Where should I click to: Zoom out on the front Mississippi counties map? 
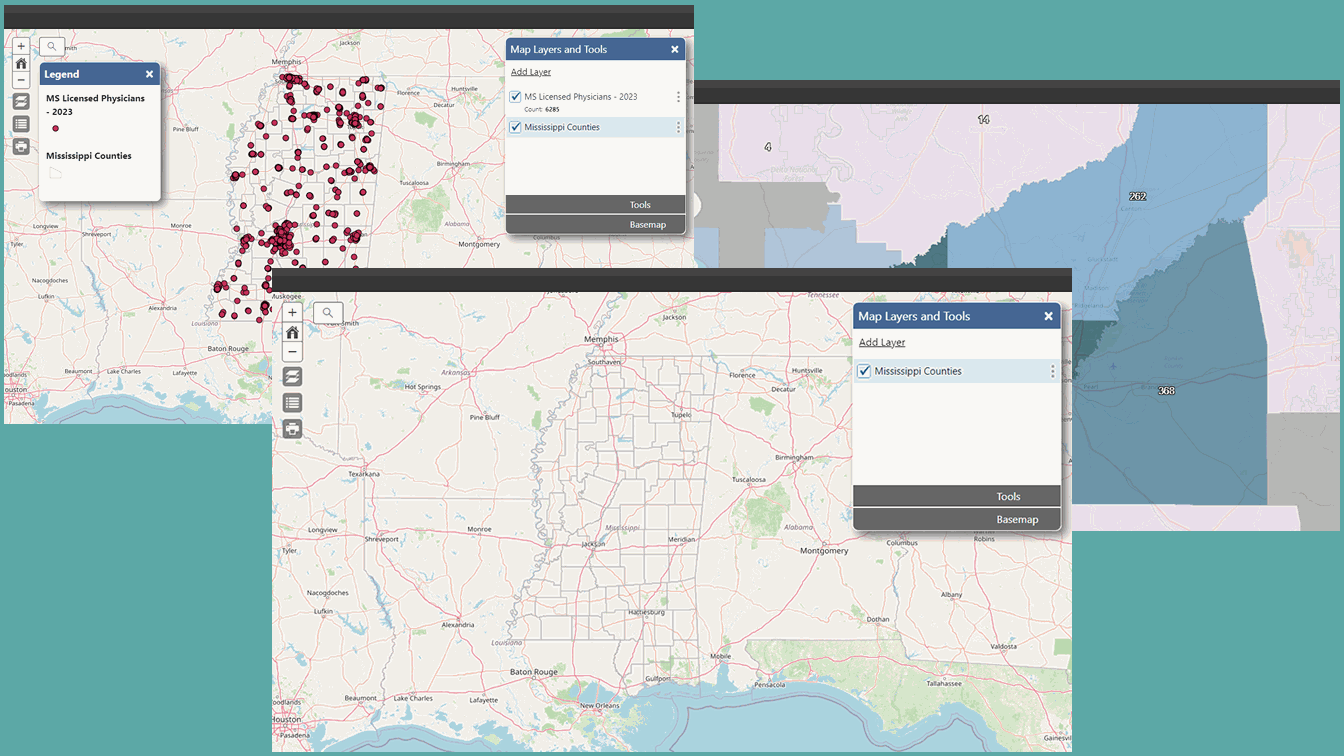pyautogui.click(x=292, y=352)
